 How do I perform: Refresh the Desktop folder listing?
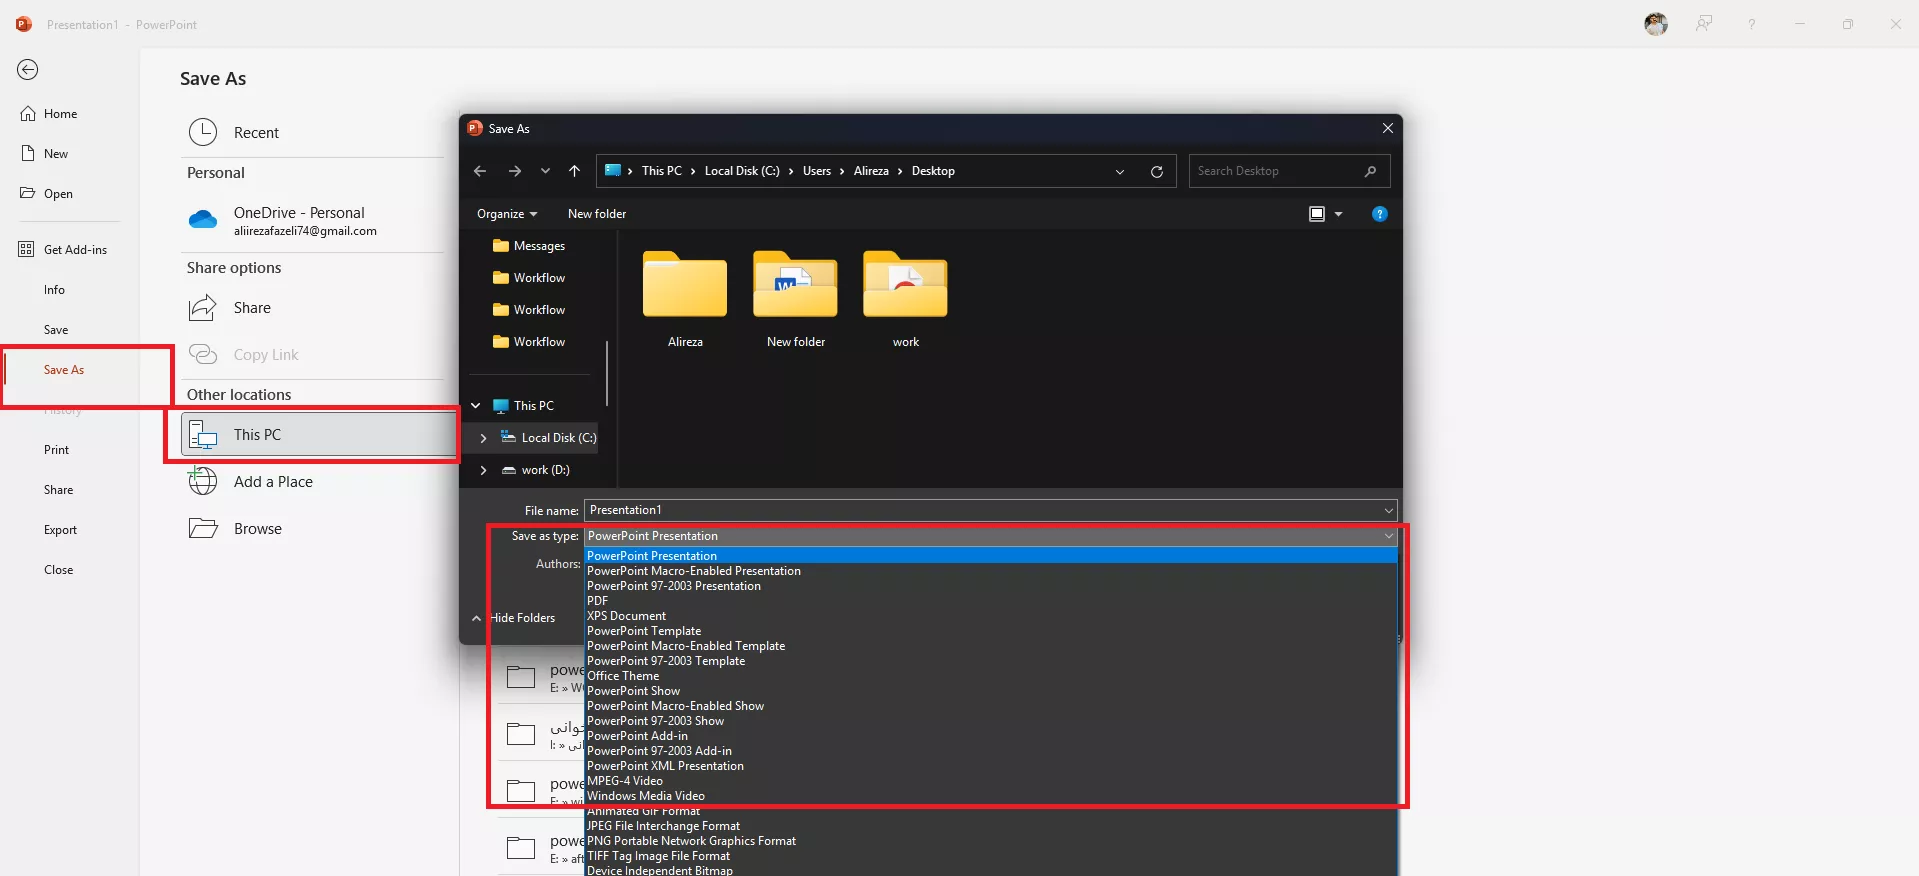pos(1157,171)
